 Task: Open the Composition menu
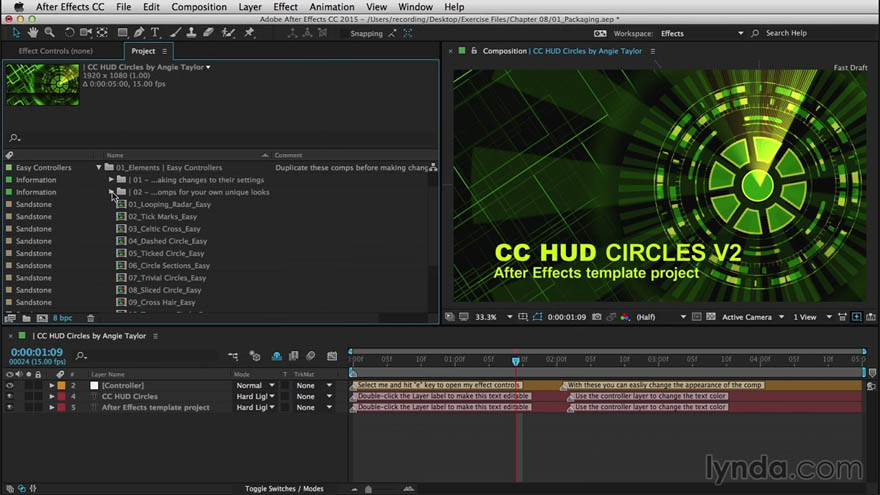(x=199, y=7)
